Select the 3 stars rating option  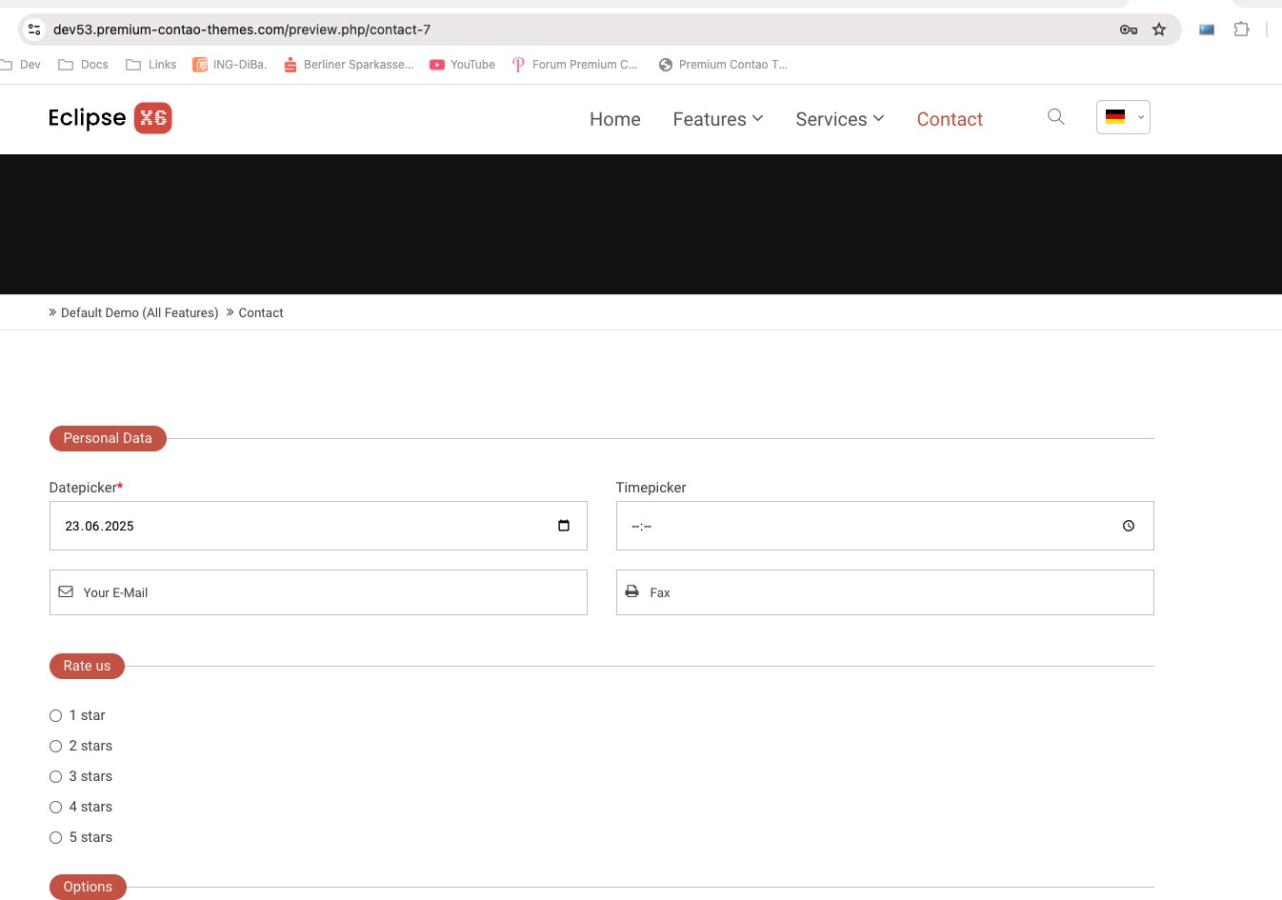(55, 777)
